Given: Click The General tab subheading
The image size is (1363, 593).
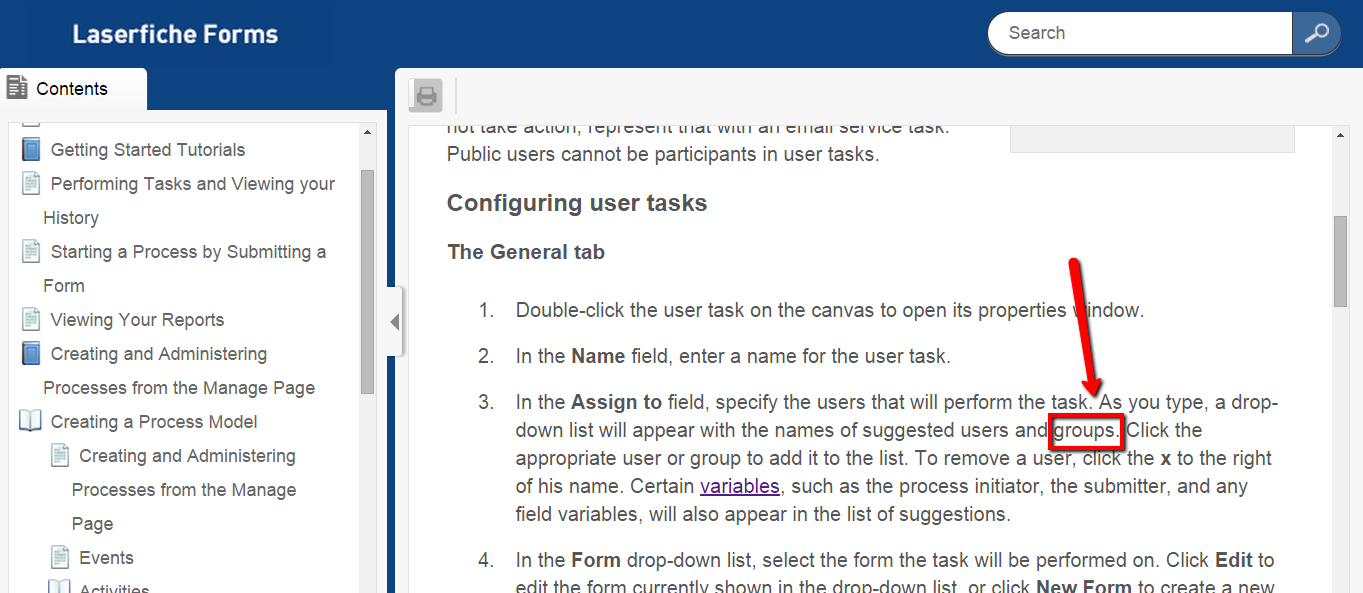Looking at the screenshot, I should pyautogui.click(x=526, y=252).
